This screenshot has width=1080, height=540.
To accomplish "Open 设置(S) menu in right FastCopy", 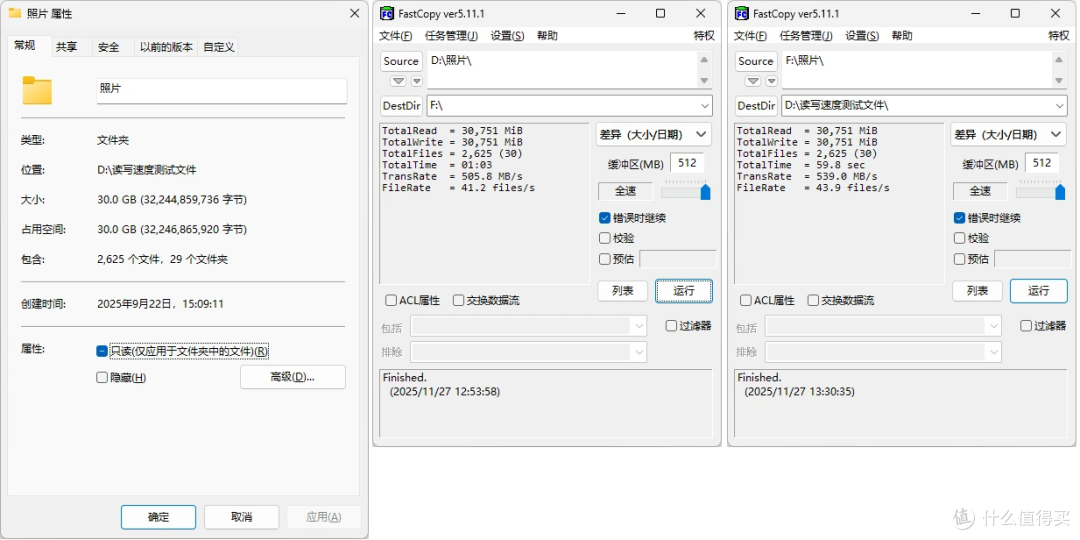I will [862, 36].
